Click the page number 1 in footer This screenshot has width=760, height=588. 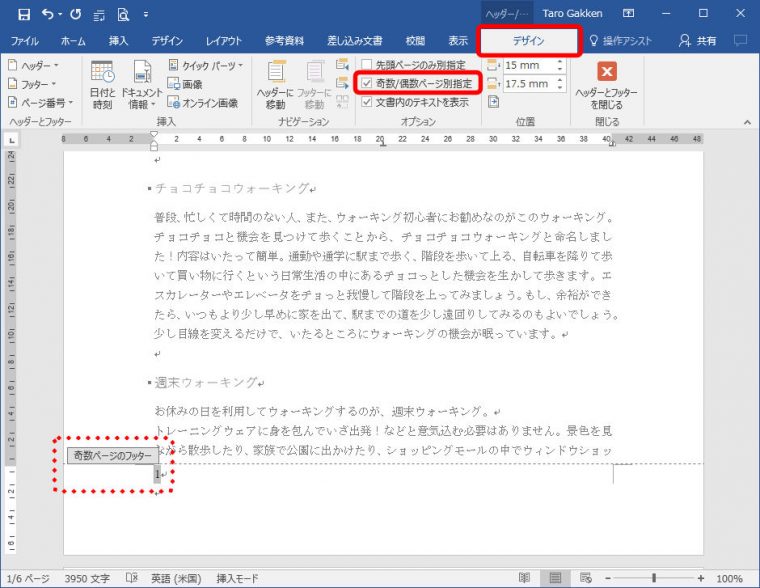coord(158,474)
